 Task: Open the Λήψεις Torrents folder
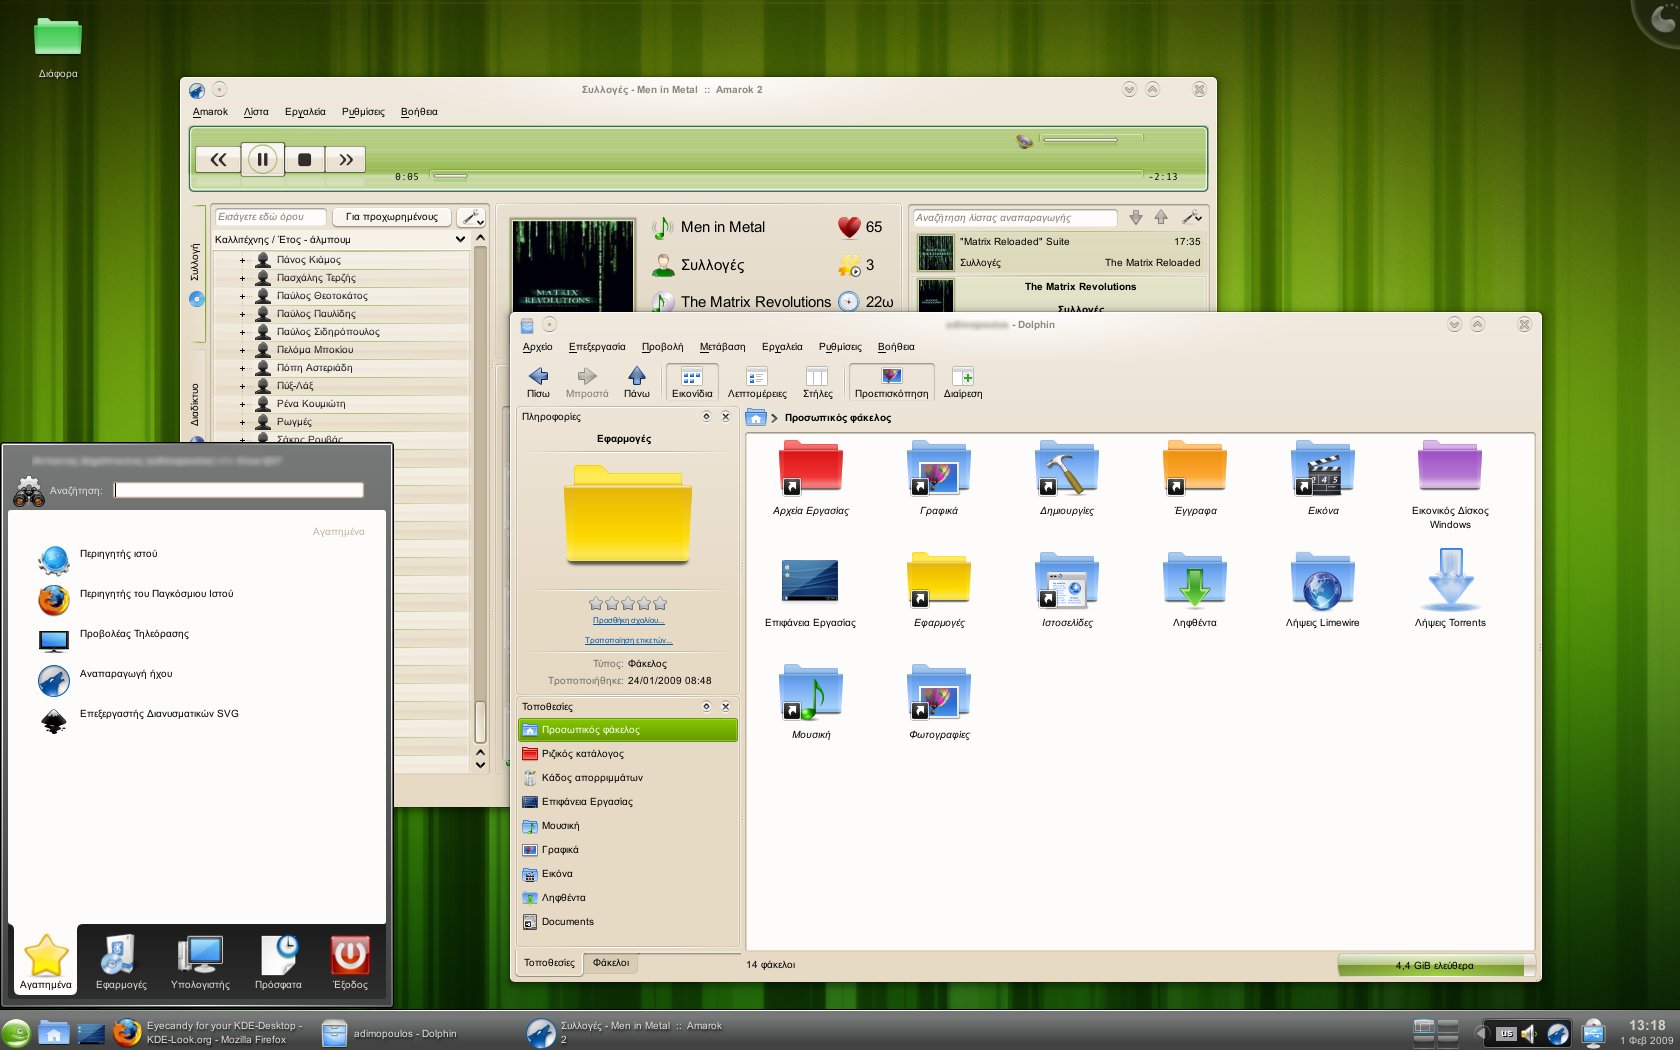[x=1450, y=590]
